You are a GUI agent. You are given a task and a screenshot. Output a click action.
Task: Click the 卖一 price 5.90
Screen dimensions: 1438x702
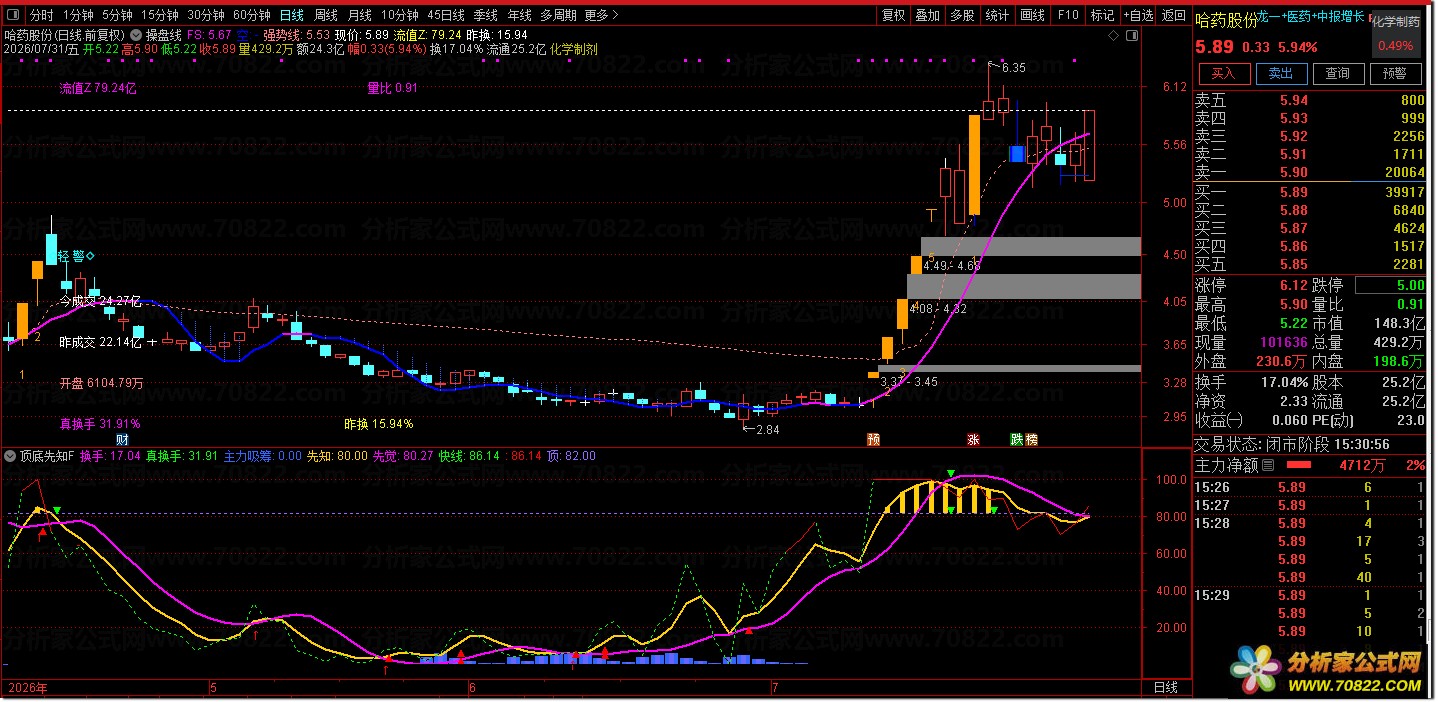[x=1294, y=172]
